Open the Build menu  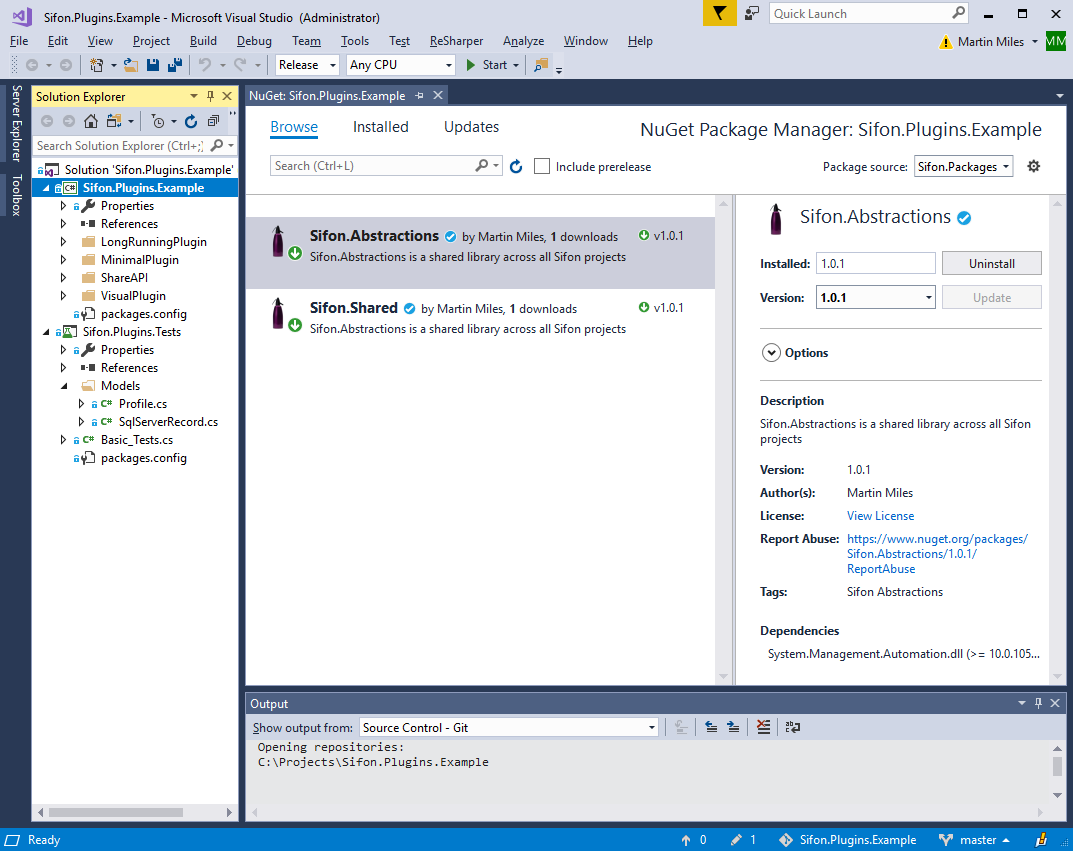203,41
